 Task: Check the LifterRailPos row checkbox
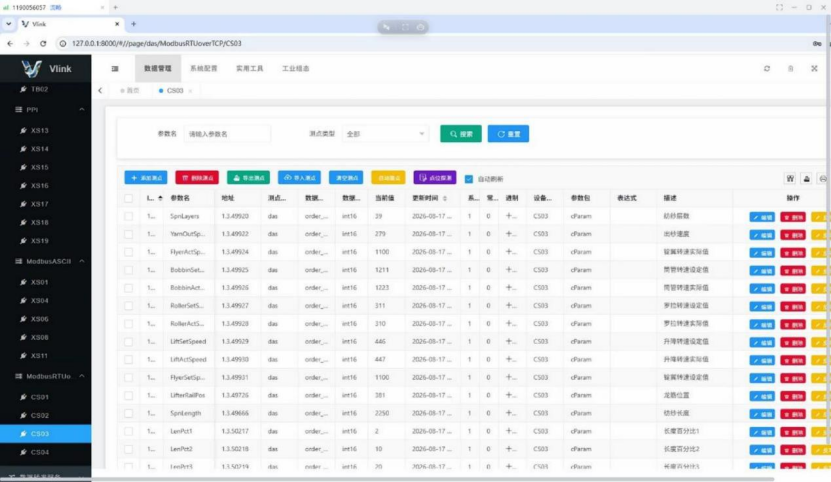point(128,395)
